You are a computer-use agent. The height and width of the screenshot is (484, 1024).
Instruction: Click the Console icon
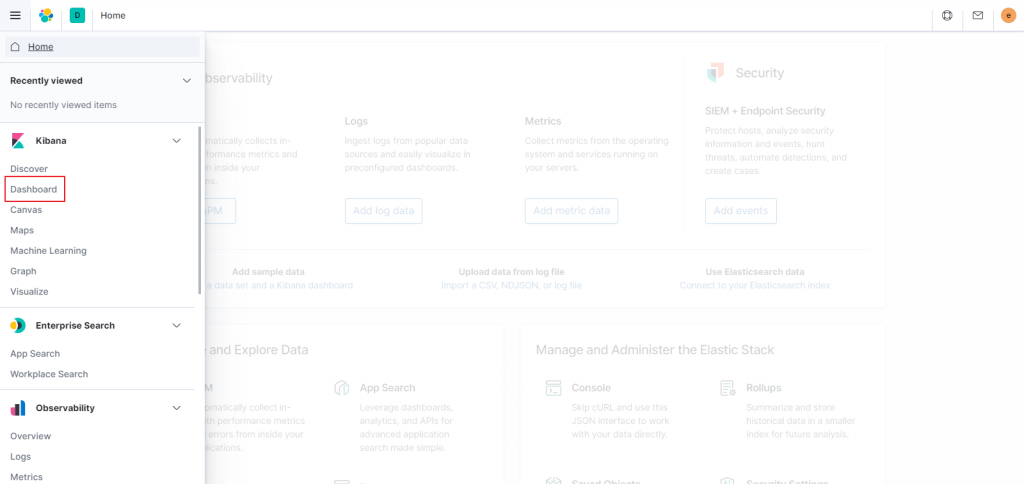(553, 388)
